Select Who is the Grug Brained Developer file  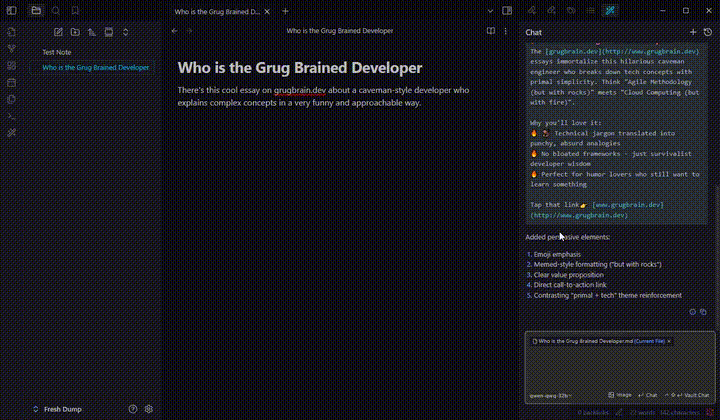coord(92,67)
